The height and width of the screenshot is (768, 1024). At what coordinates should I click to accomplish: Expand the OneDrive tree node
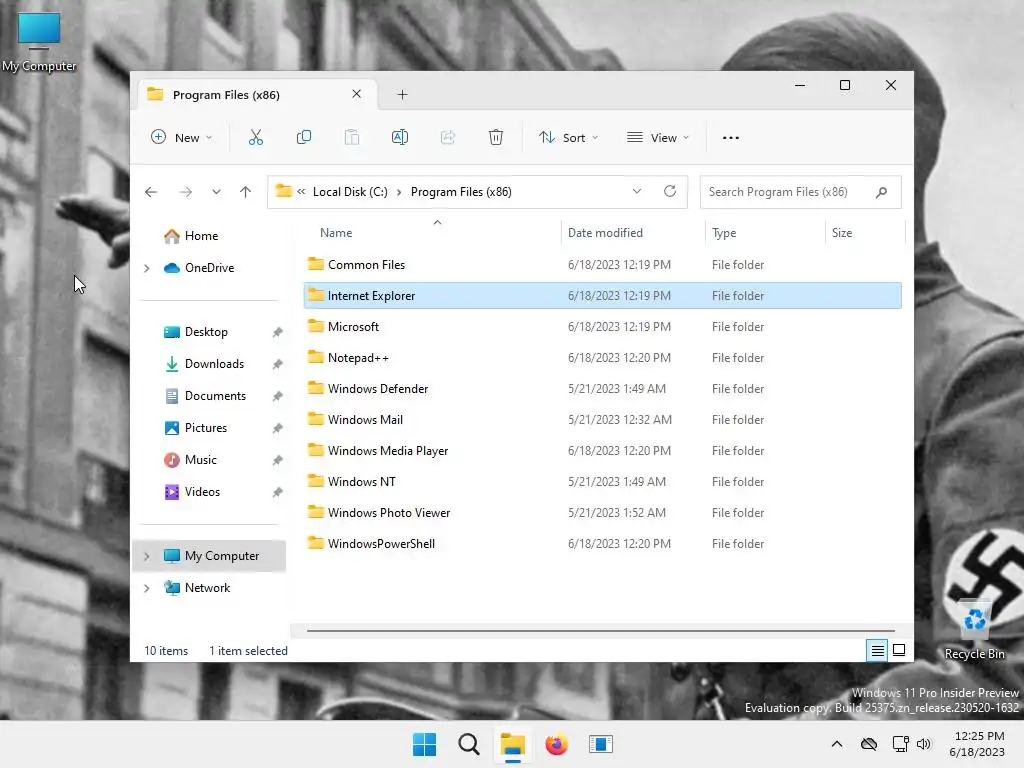click(147, 268)
